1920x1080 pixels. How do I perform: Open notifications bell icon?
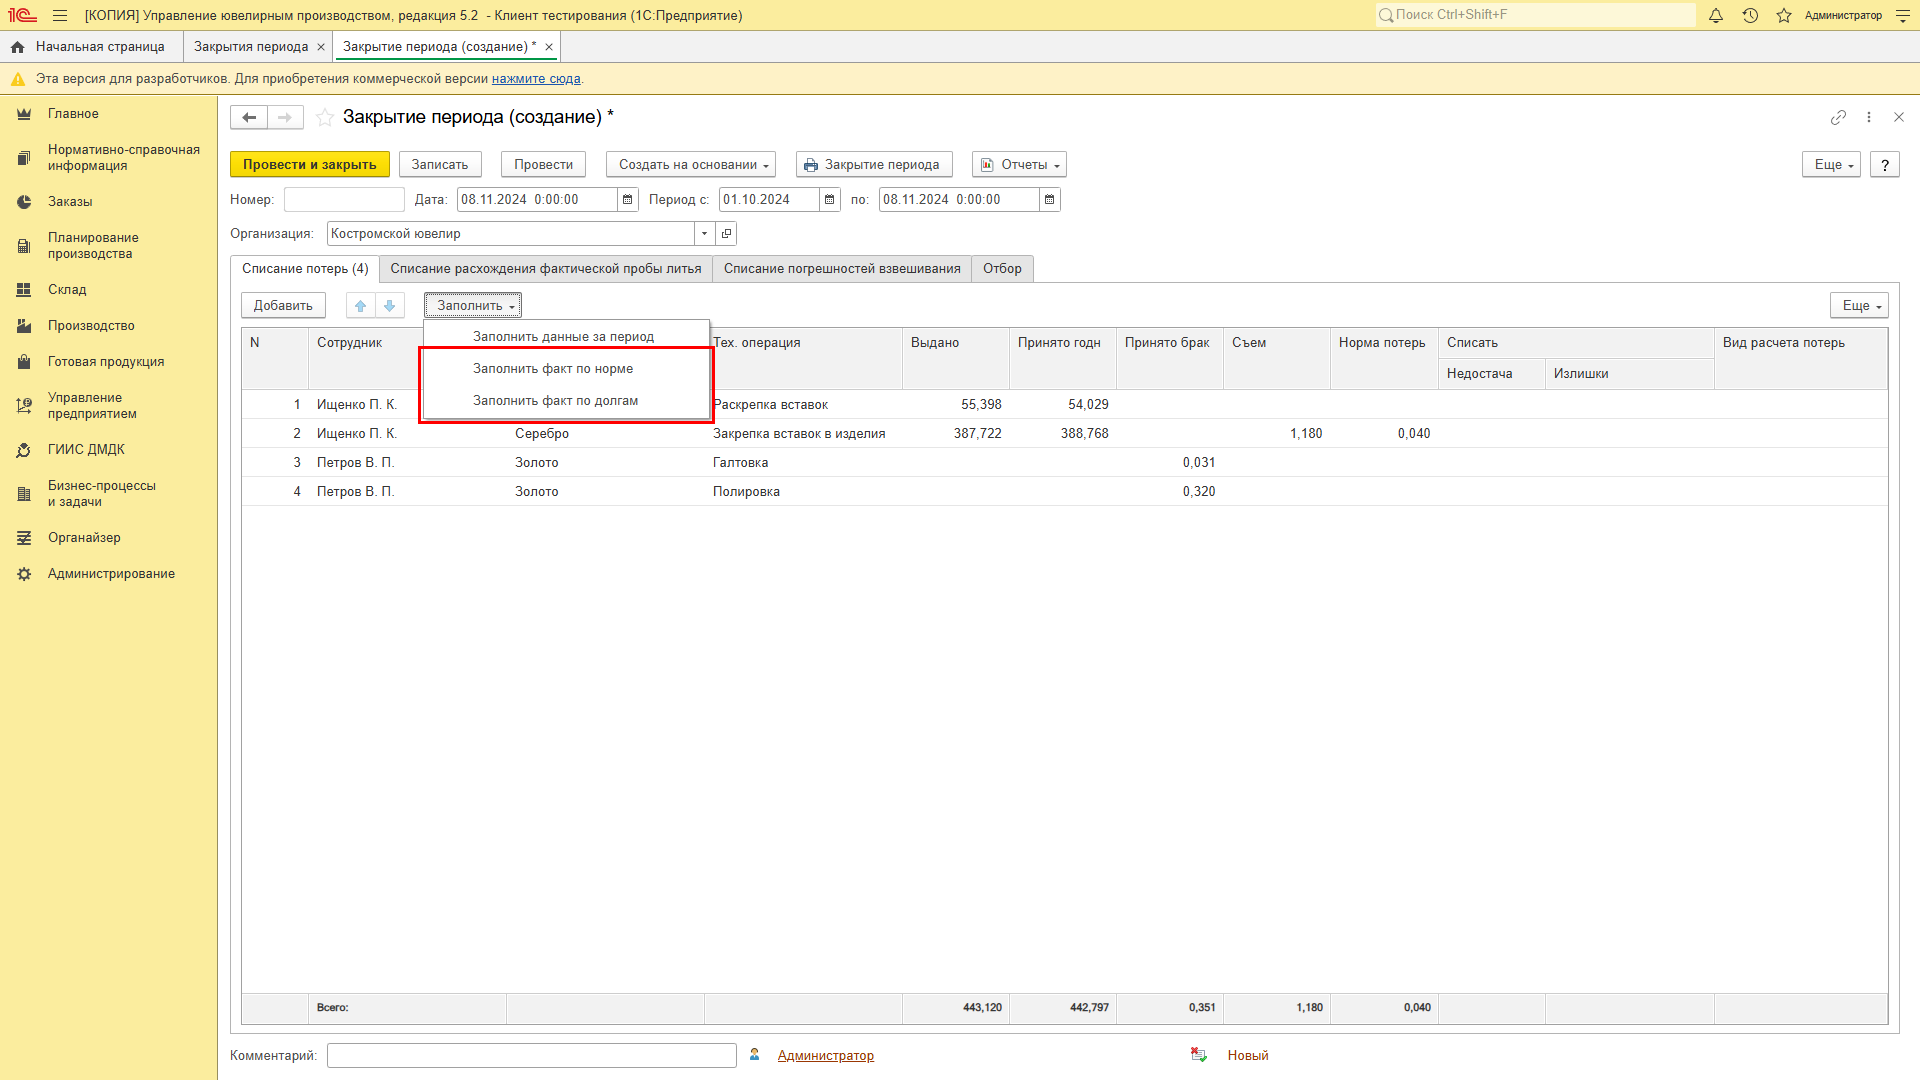click(1716, 15)
